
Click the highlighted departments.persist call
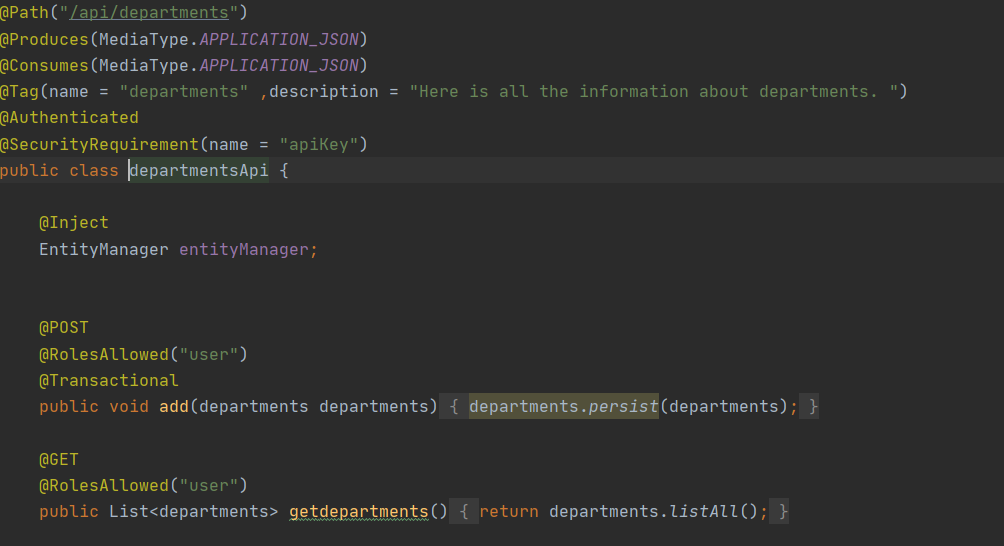coord(563,407)
